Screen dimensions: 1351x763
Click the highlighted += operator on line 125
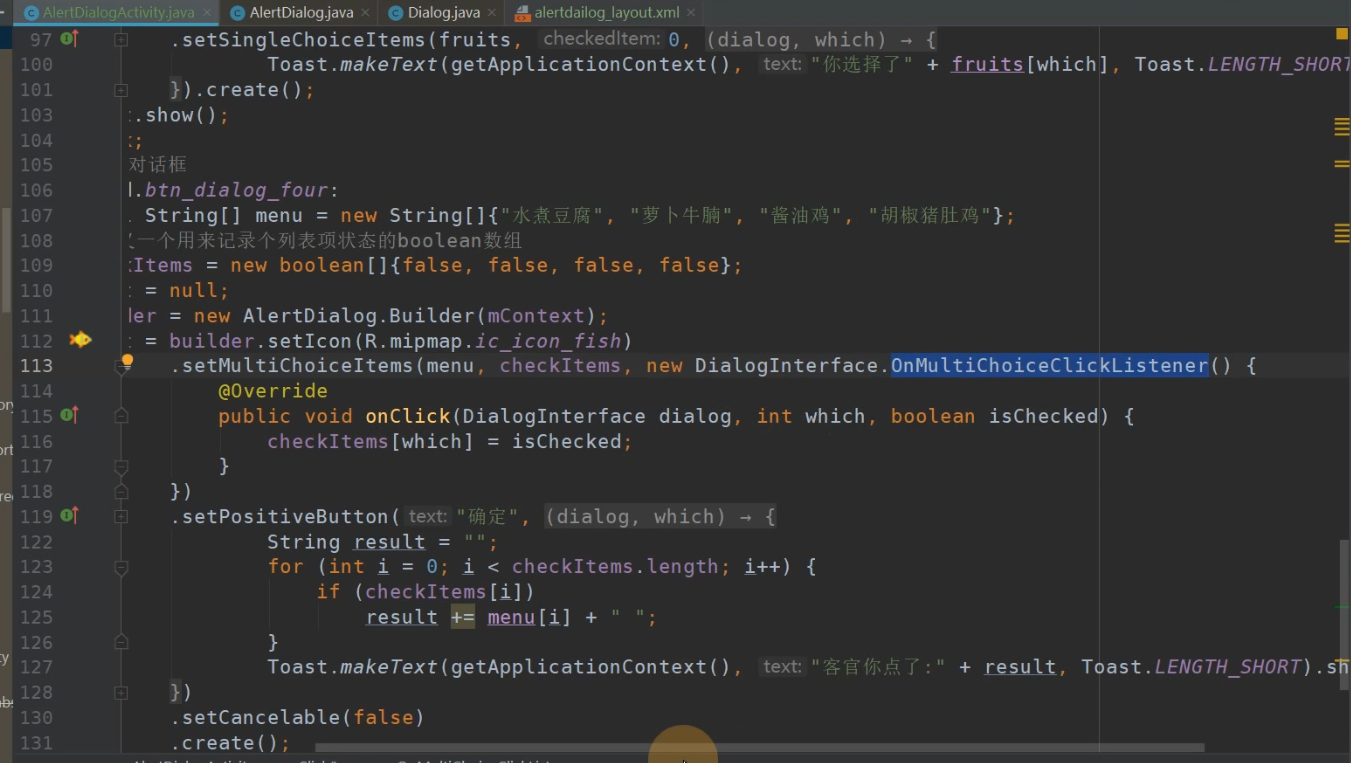pos(463,618)
